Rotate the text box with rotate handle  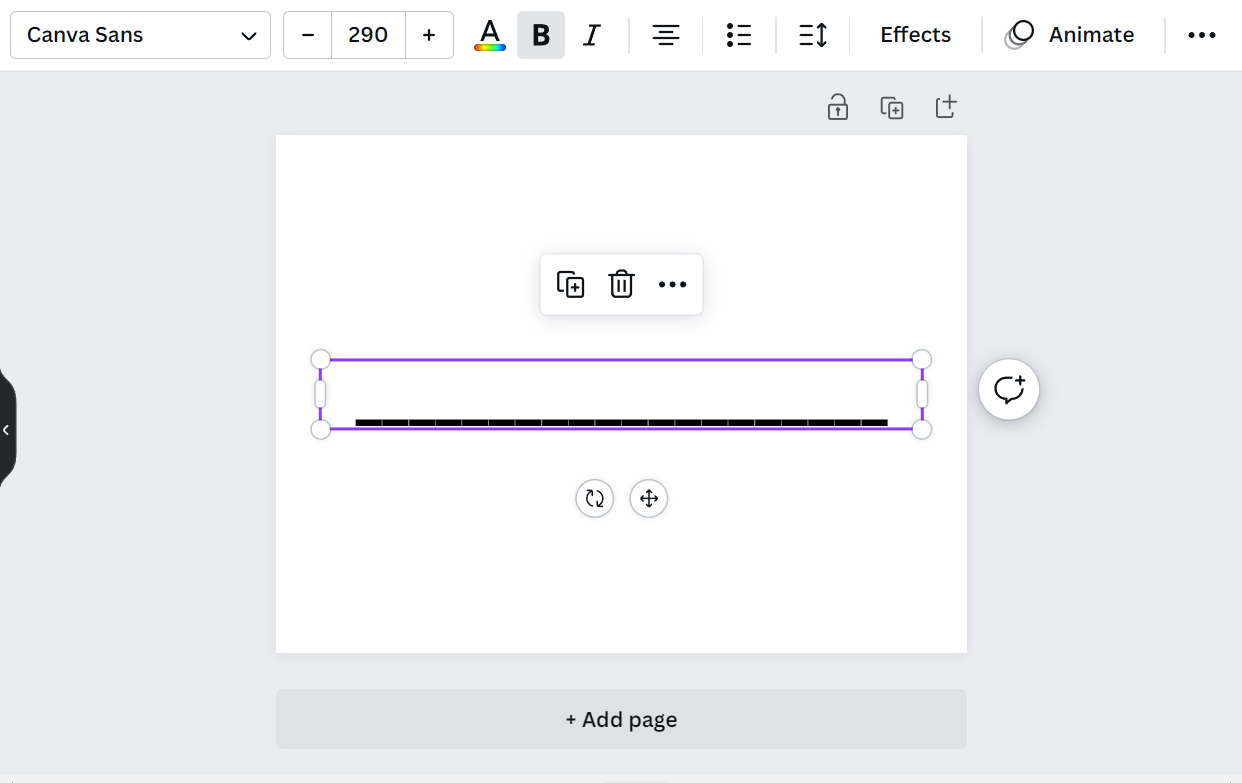594,498
